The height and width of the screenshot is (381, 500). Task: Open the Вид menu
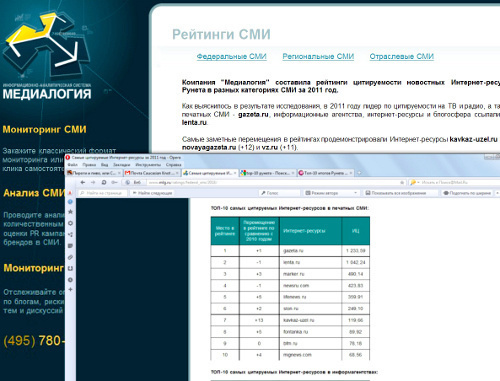(105, 165)
